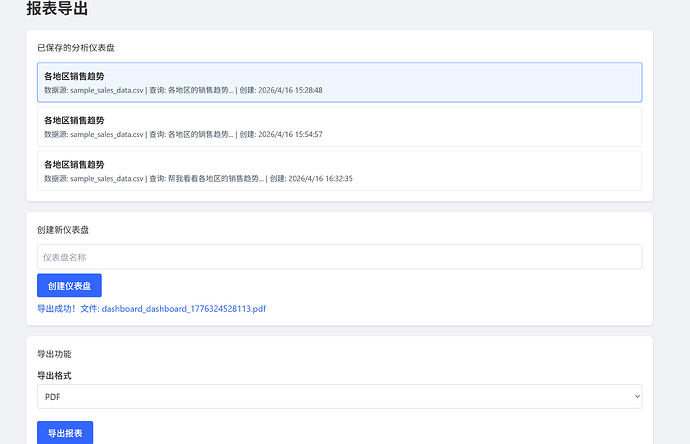Click the first entry's sample_sales_data.csv source text
690x444 pixels.
click(107, 90)
